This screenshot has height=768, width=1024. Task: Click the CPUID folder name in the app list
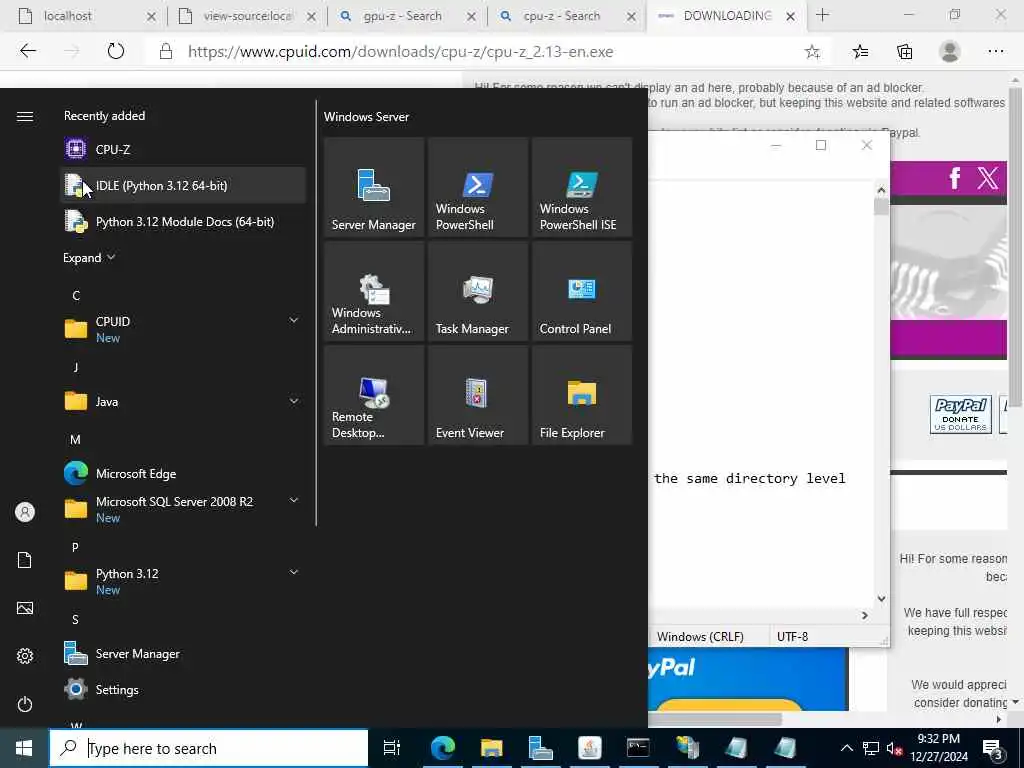(113, 321)
